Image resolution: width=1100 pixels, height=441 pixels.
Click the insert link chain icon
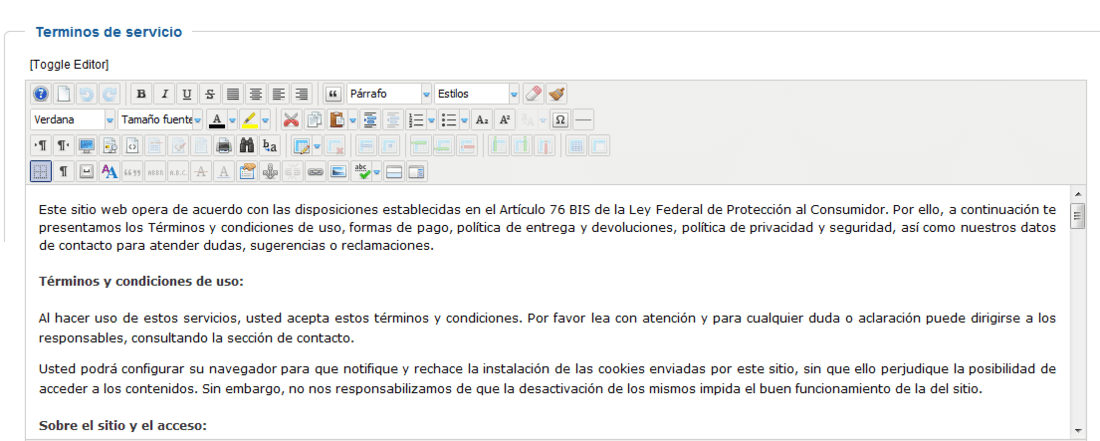coord(315,172)
